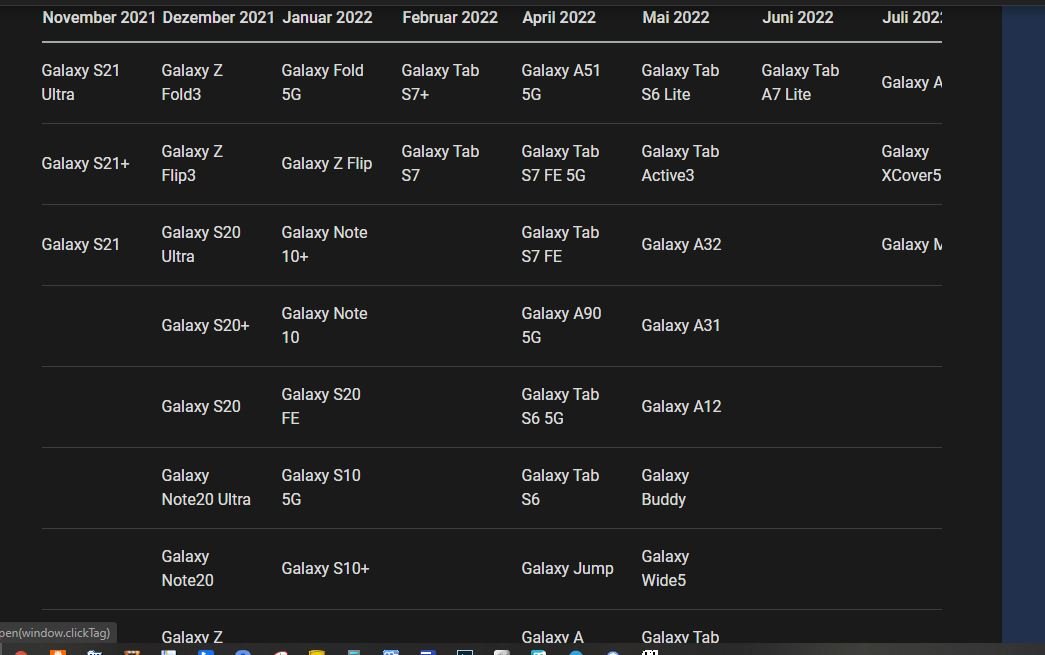Viewport: 1045px width, 655px height.
Task: Click plain "Galaxy S21" in third row
Action: [81, 245]
